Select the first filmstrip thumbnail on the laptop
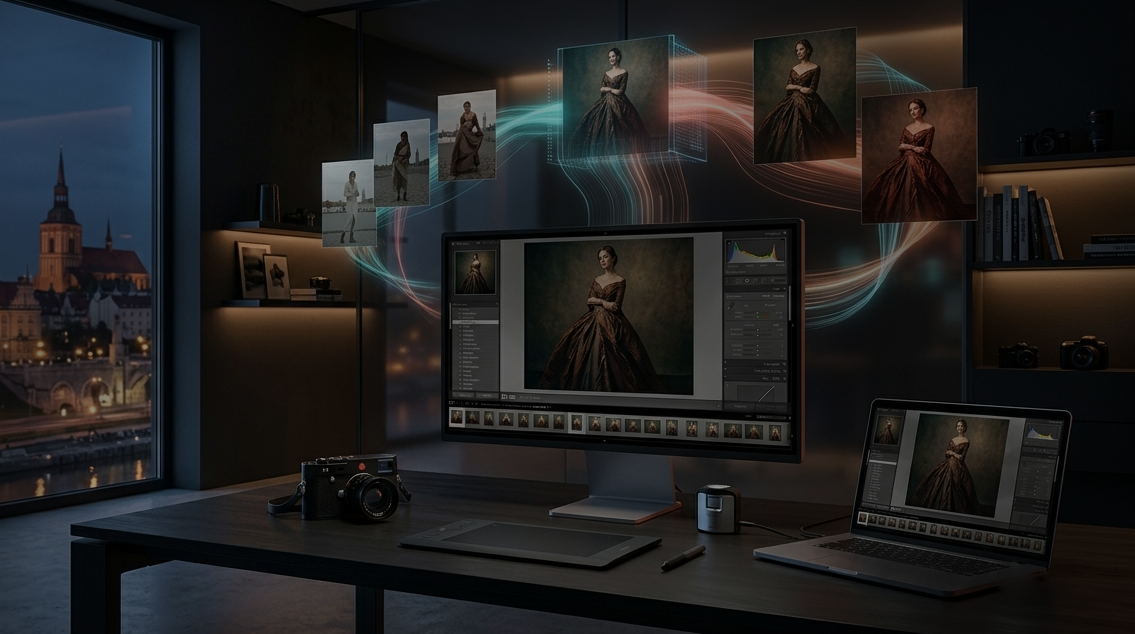This screenshot has width=1135, height=634. point(862,518)
